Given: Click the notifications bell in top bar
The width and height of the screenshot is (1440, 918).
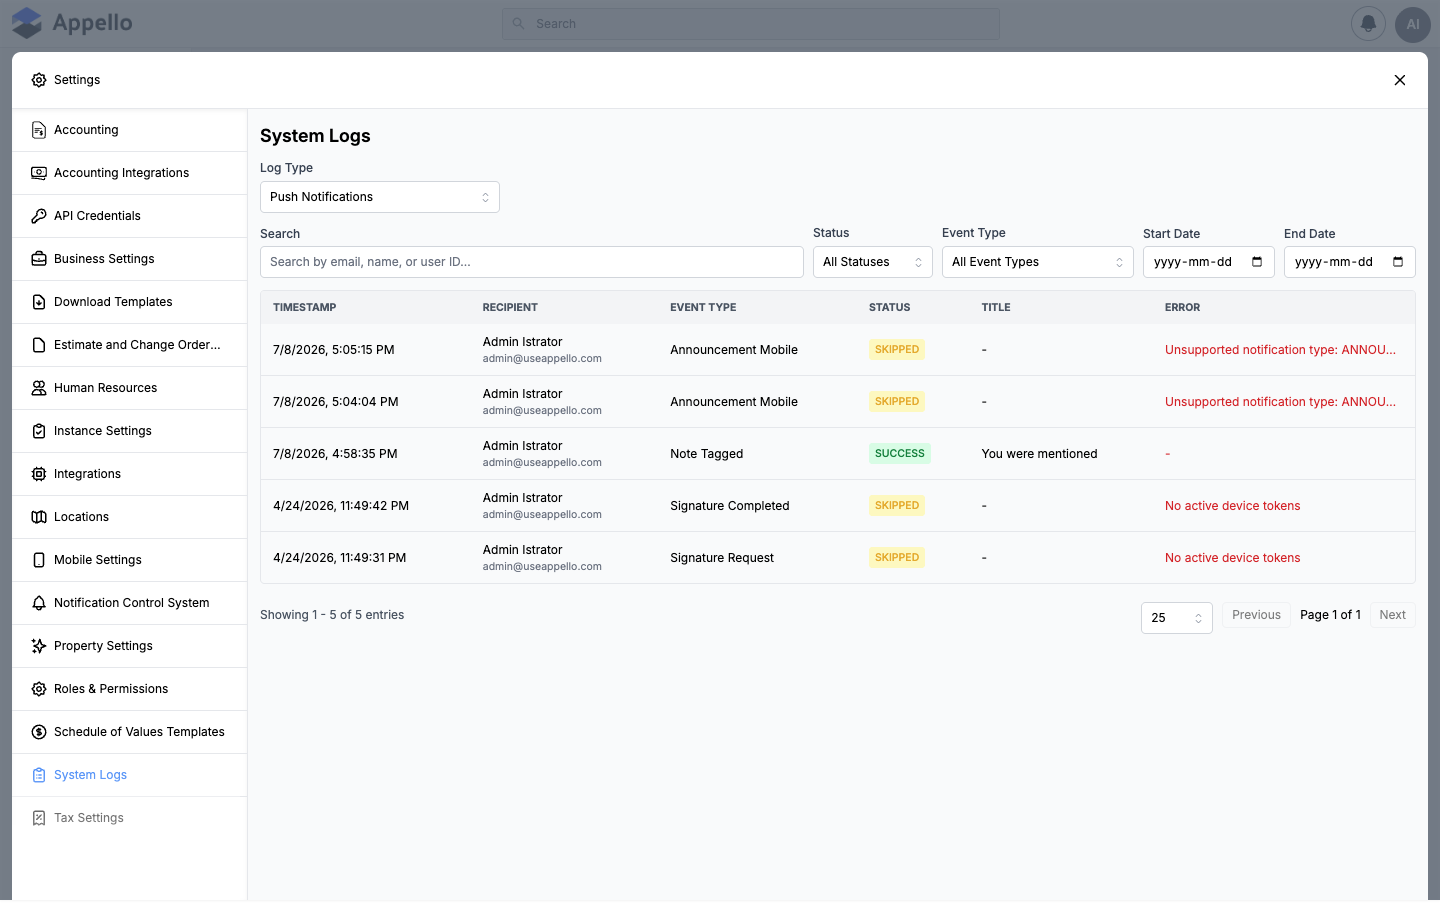Looking at the screenshot, I should (x=1368, y=24).
